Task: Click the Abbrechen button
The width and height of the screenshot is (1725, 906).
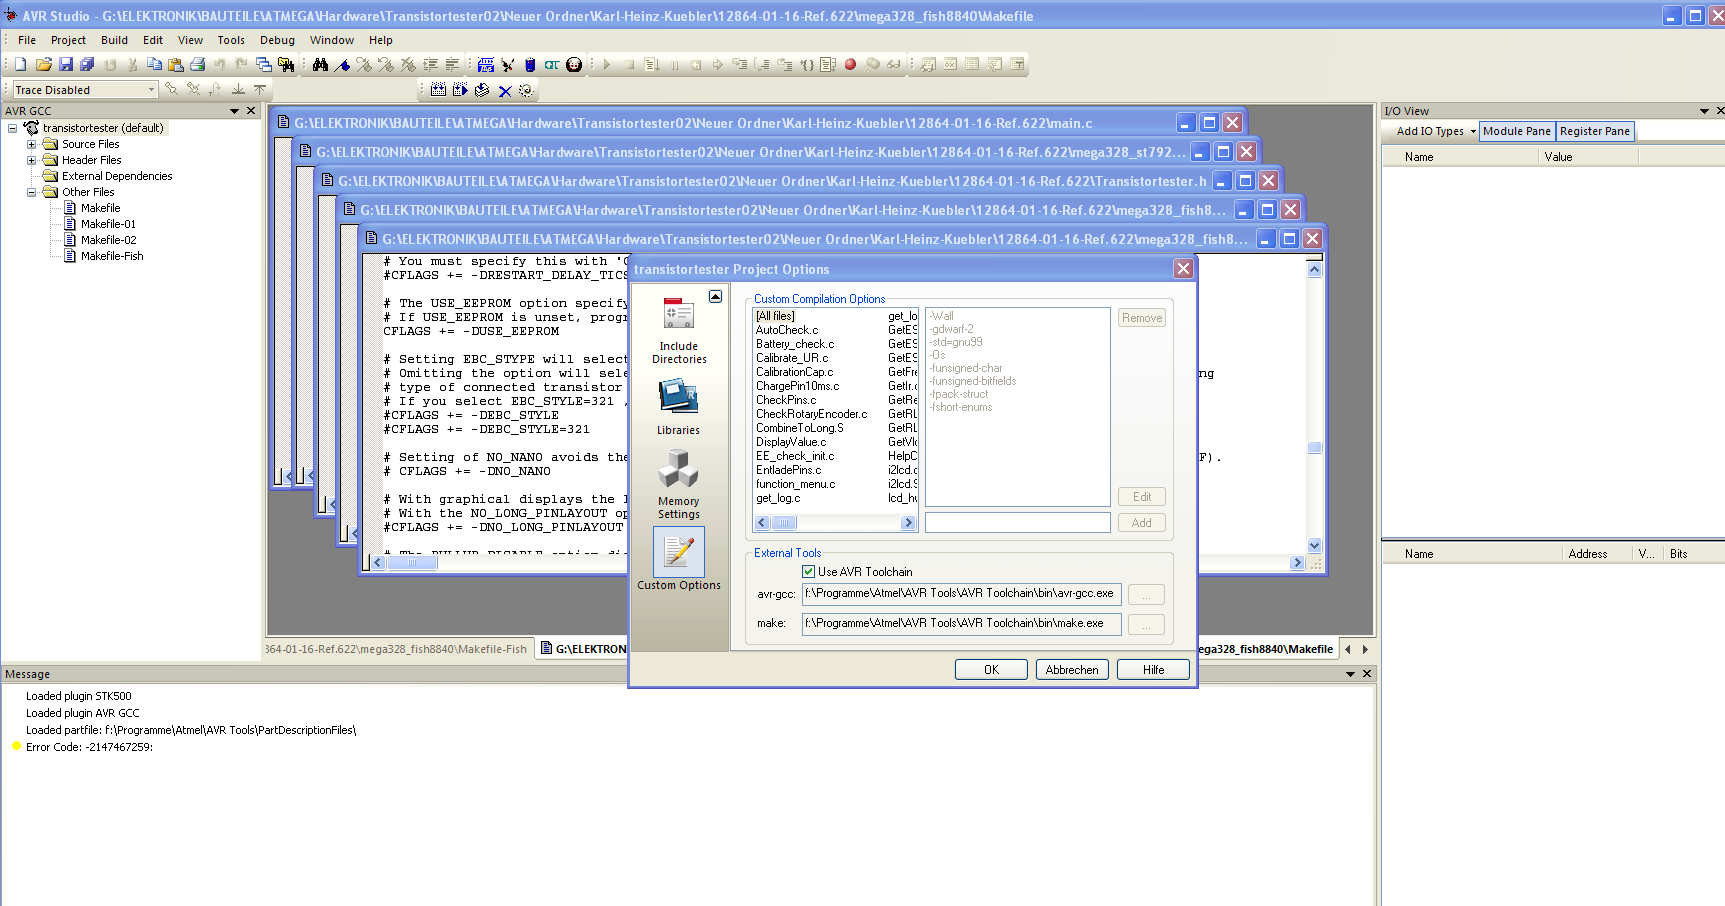Action: [x=1072, y=670]
